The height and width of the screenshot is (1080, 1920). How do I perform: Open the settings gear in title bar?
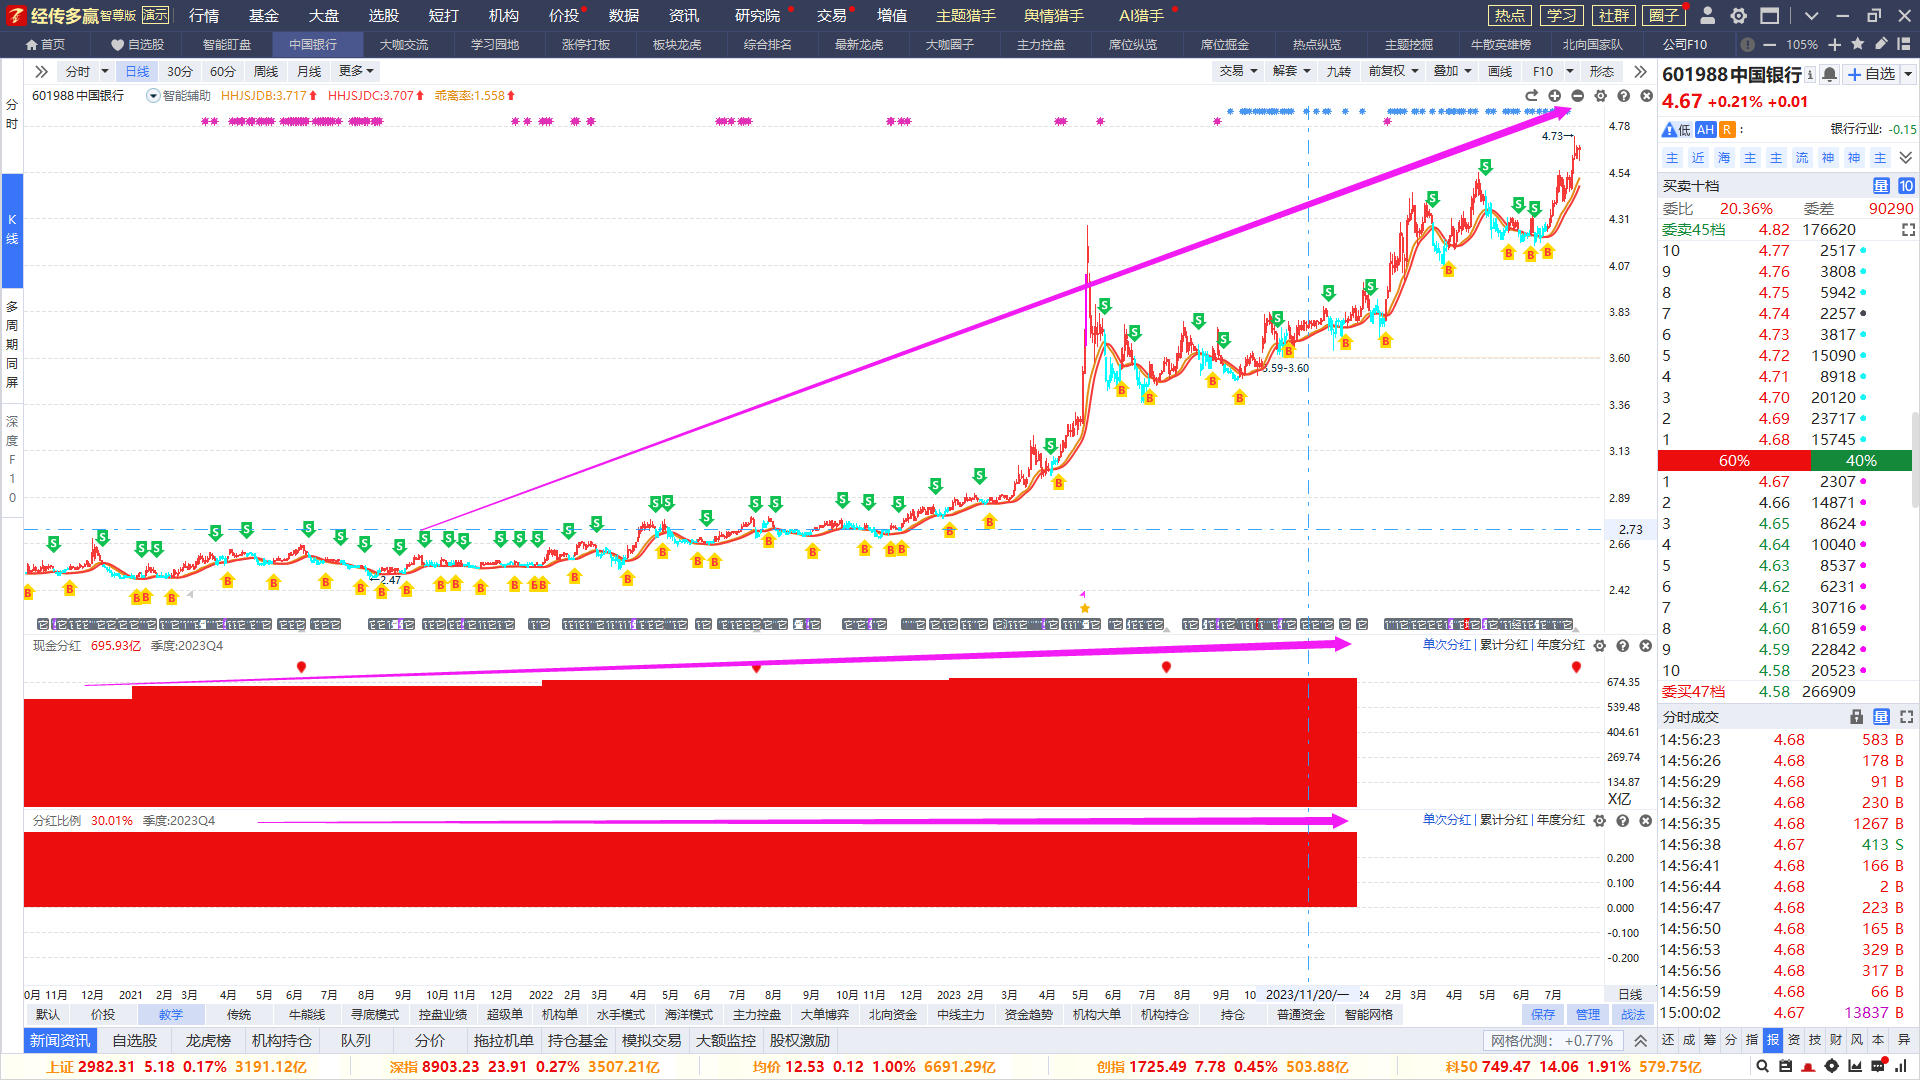[1739, 16]
